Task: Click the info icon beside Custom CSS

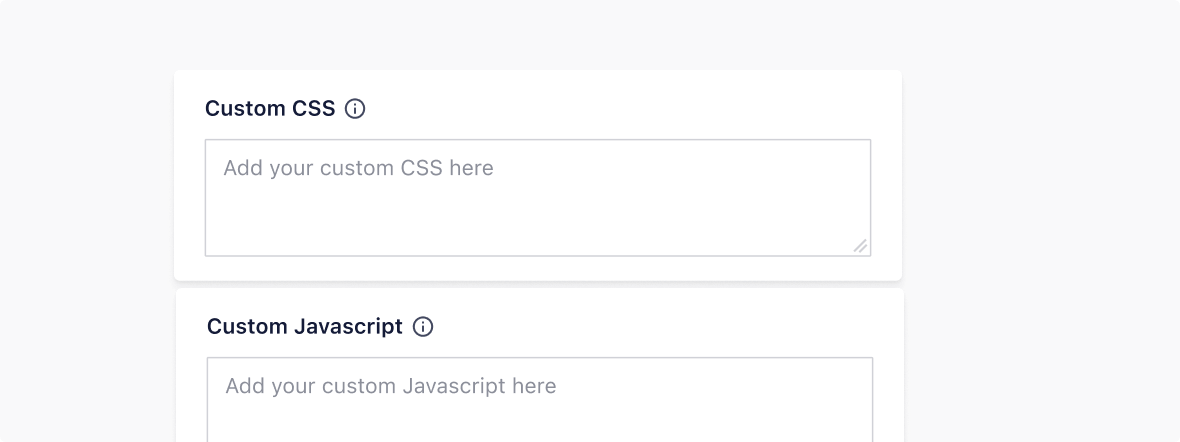Action: 355,109
